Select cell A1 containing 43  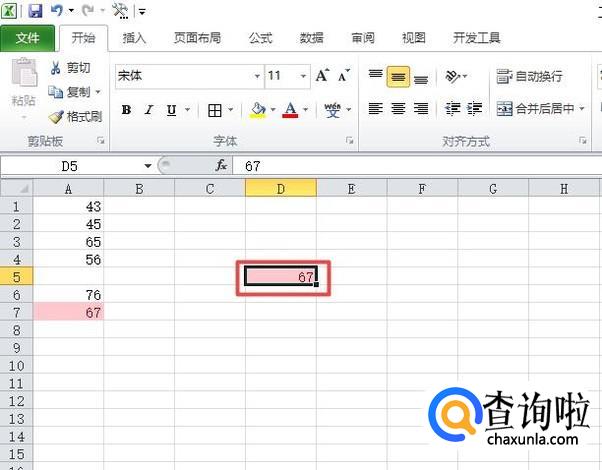pos(68,206)
